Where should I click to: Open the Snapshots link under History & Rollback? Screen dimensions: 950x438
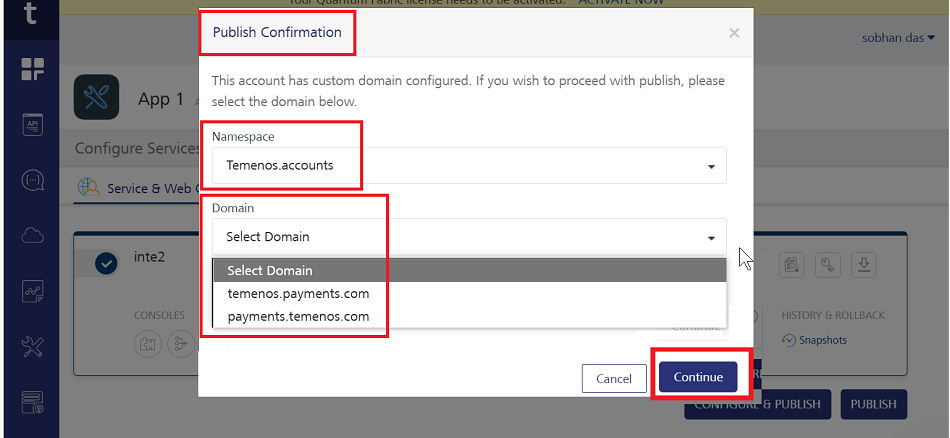pos(823,340)
